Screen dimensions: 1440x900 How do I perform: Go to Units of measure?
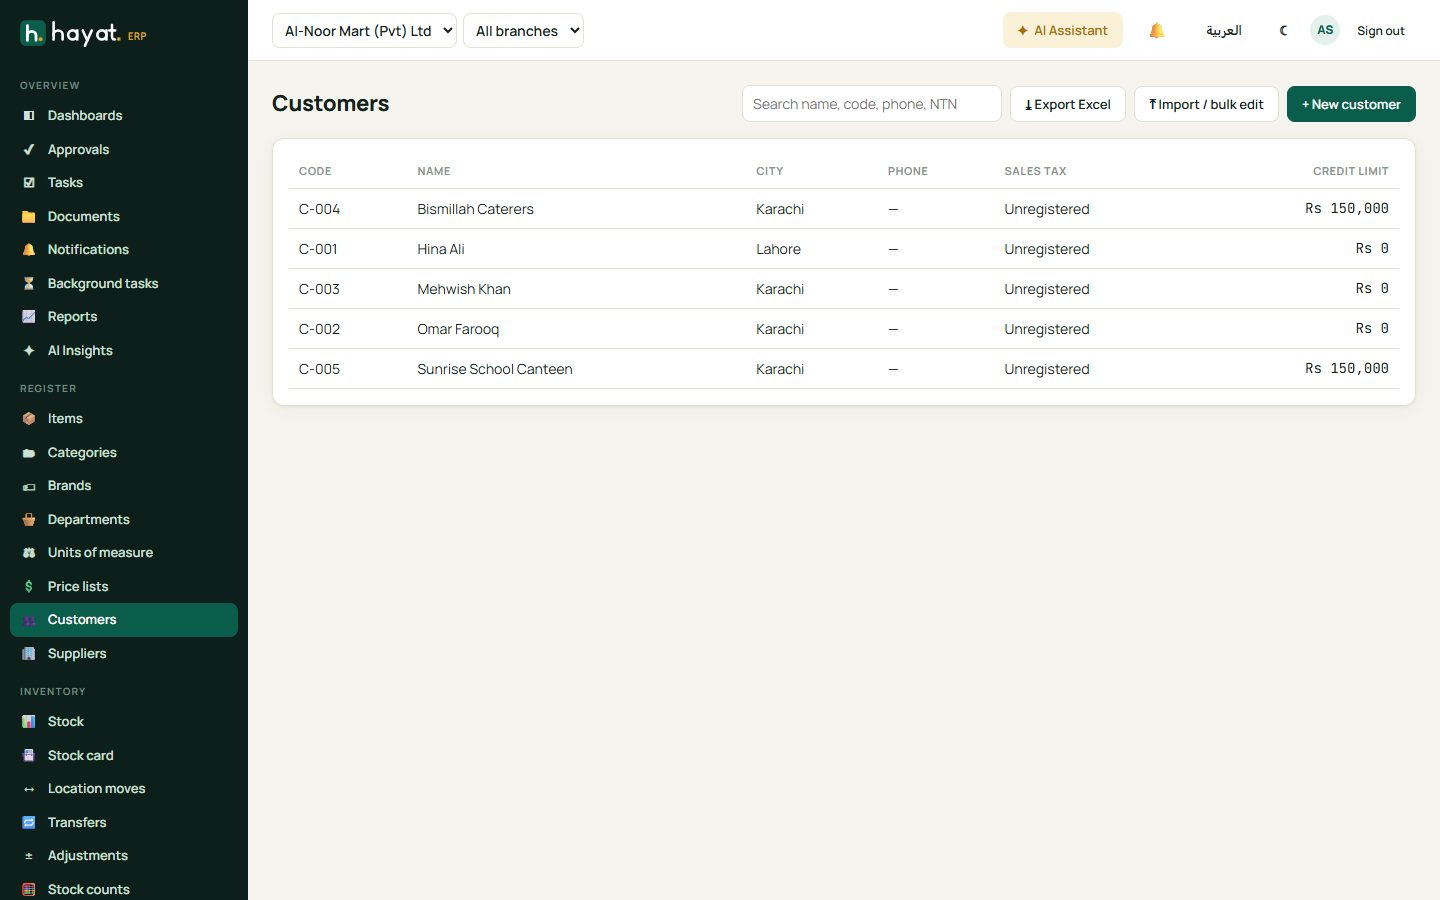[124, 553]
